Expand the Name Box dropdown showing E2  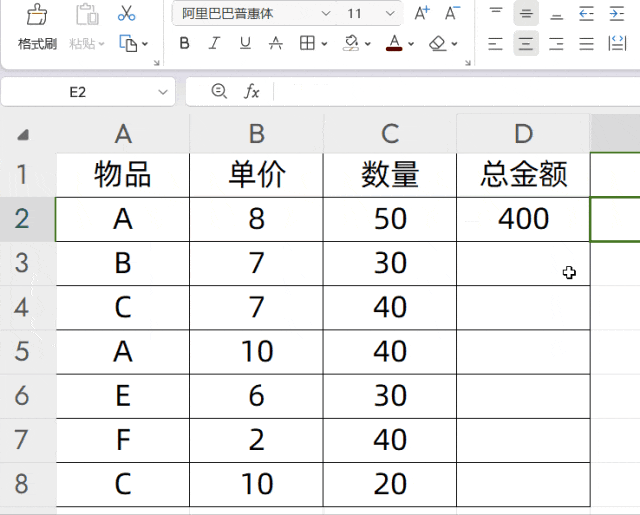(x=163, y=92)
